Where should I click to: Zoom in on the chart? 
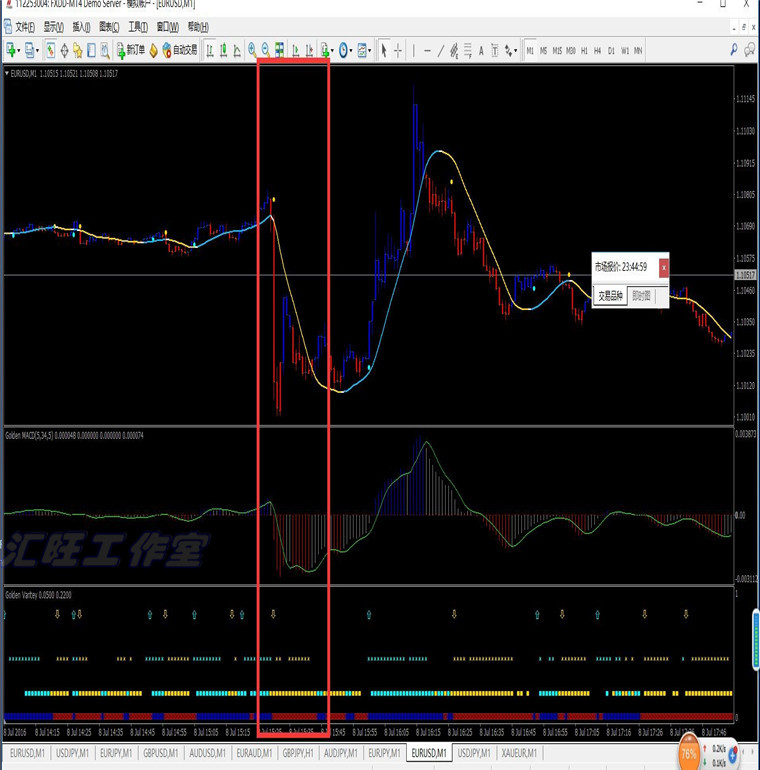pos(252,50)
